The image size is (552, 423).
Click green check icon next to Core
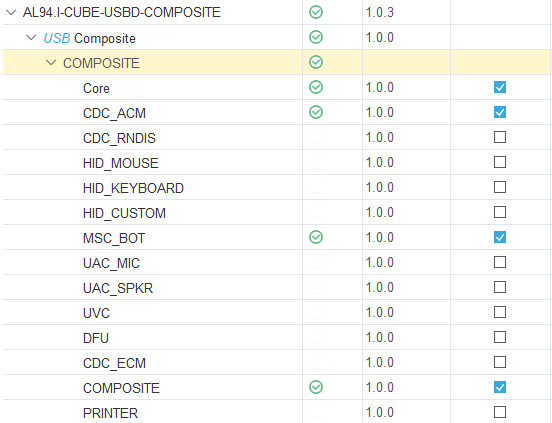(x=316, y=87)
